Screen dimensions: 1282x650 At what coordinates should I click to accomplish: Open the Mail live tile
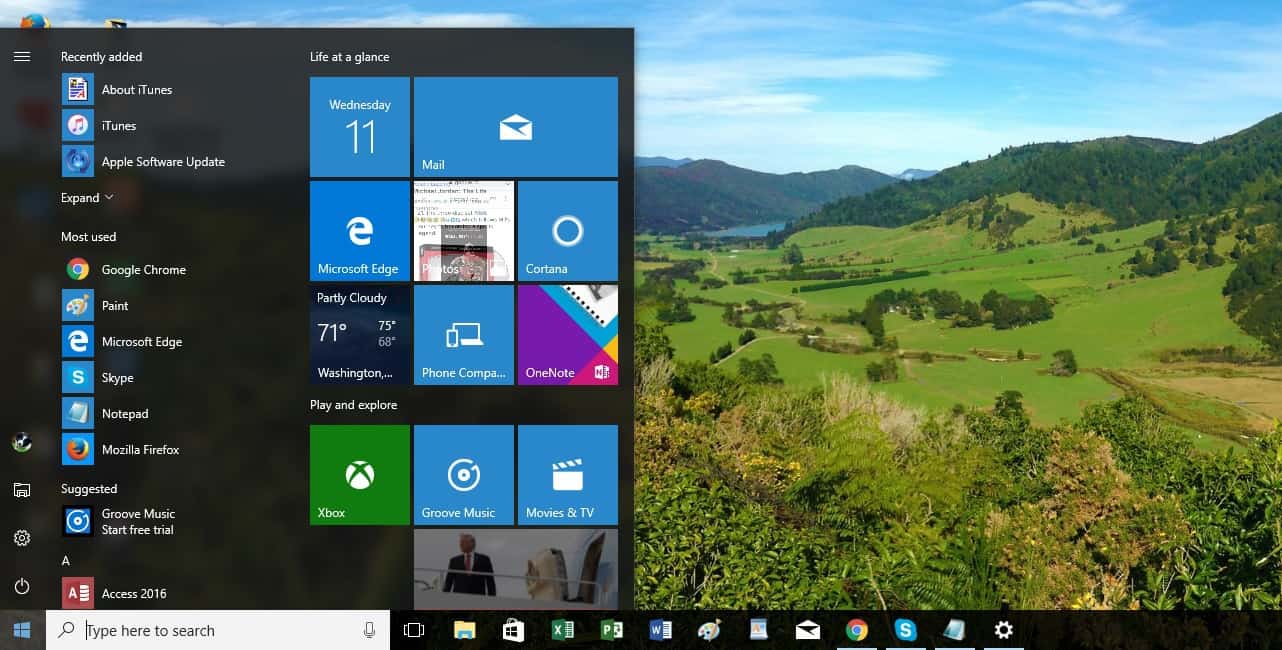point(516,127)
